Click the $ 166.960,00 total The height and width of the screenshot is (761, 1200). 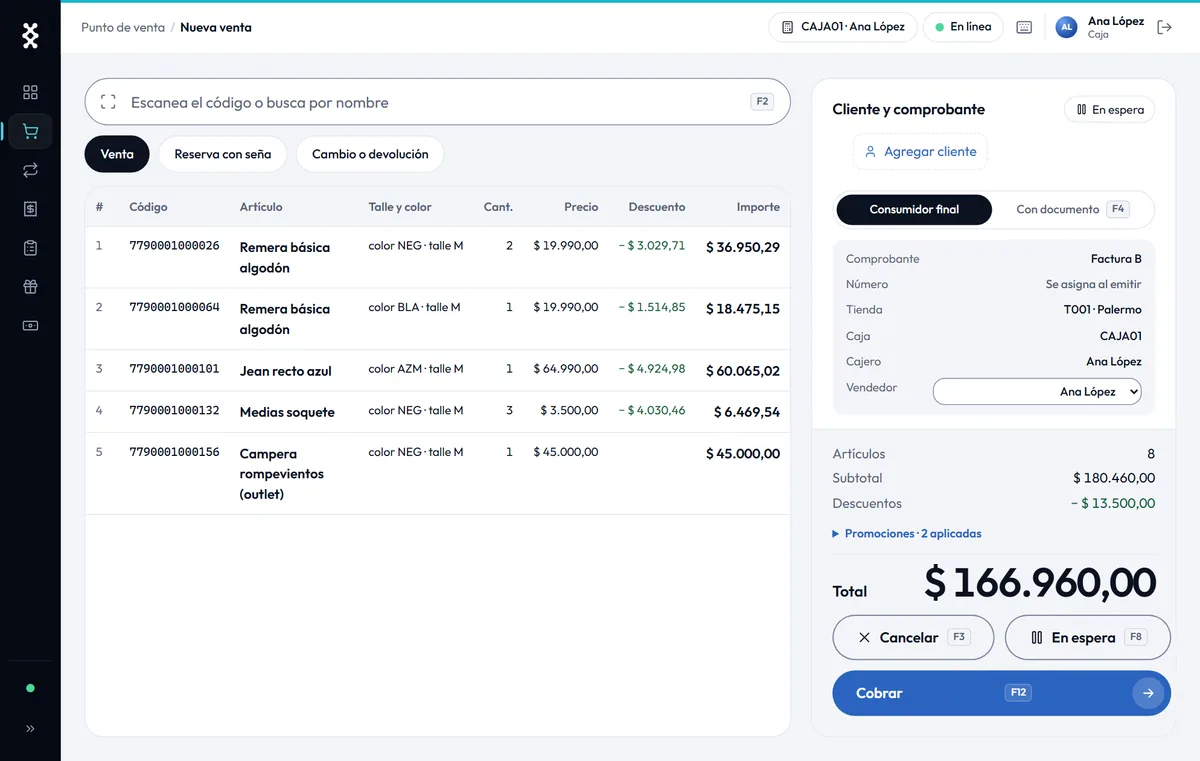click(1040, 582)
